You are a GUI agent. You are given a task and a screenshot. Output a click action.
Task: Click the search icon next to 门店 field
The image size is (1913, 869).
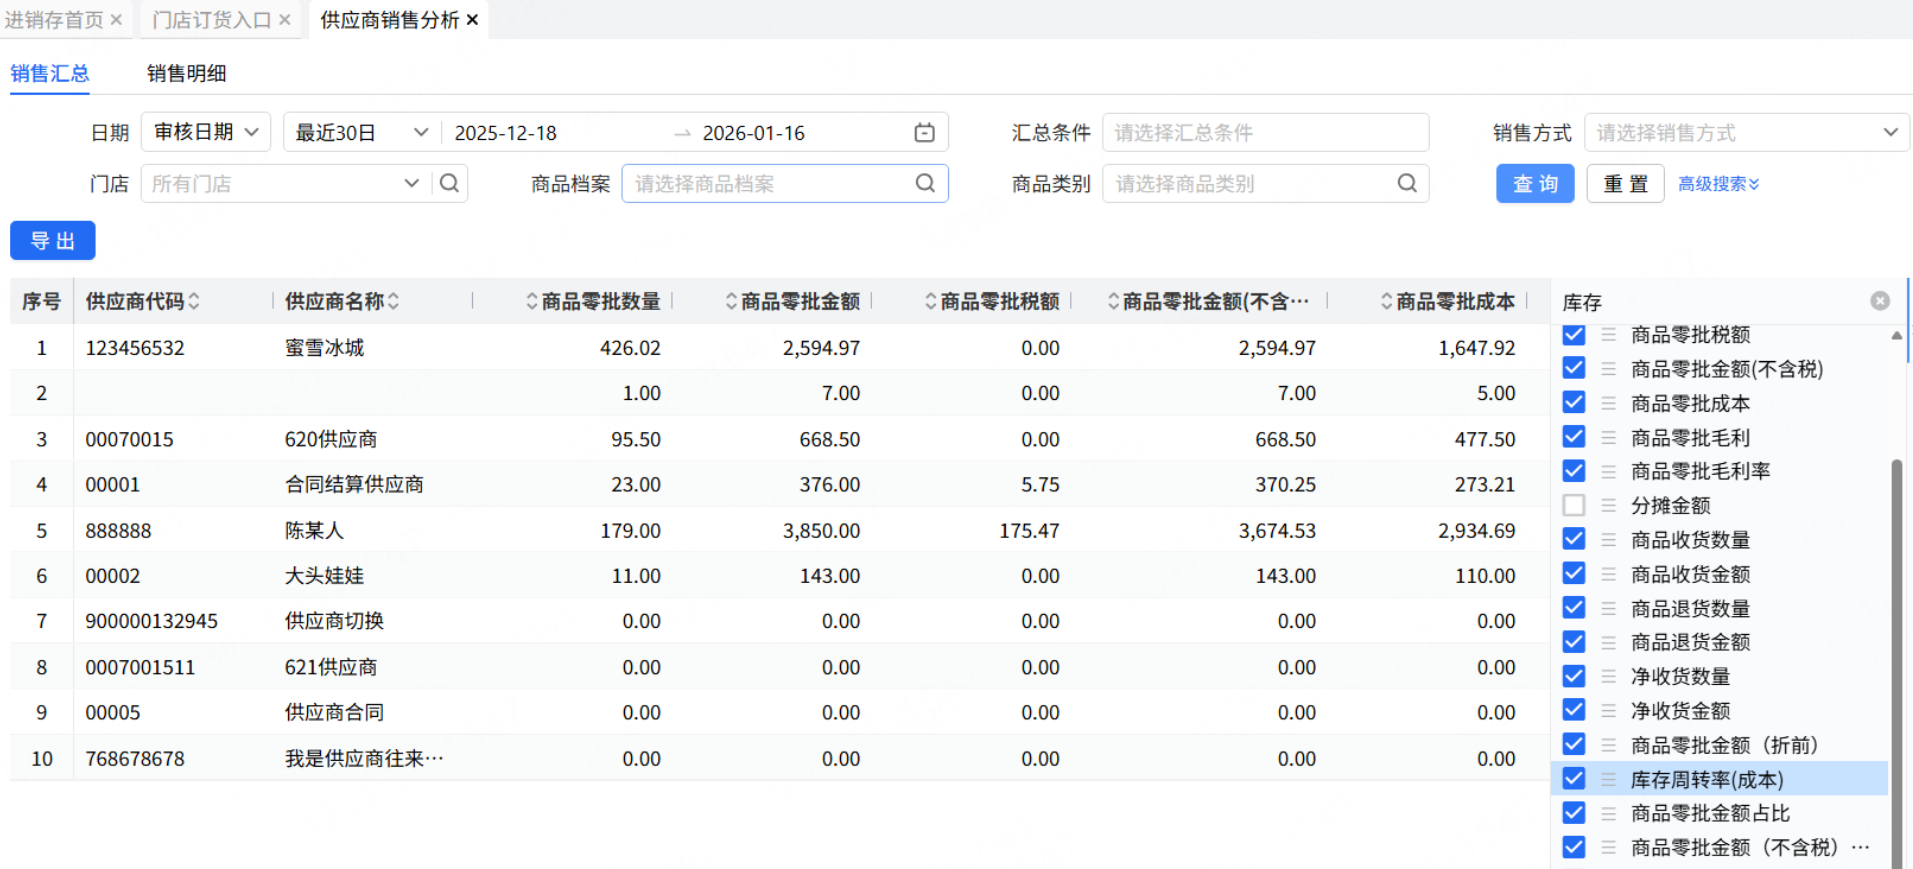(x=450, y=183)
